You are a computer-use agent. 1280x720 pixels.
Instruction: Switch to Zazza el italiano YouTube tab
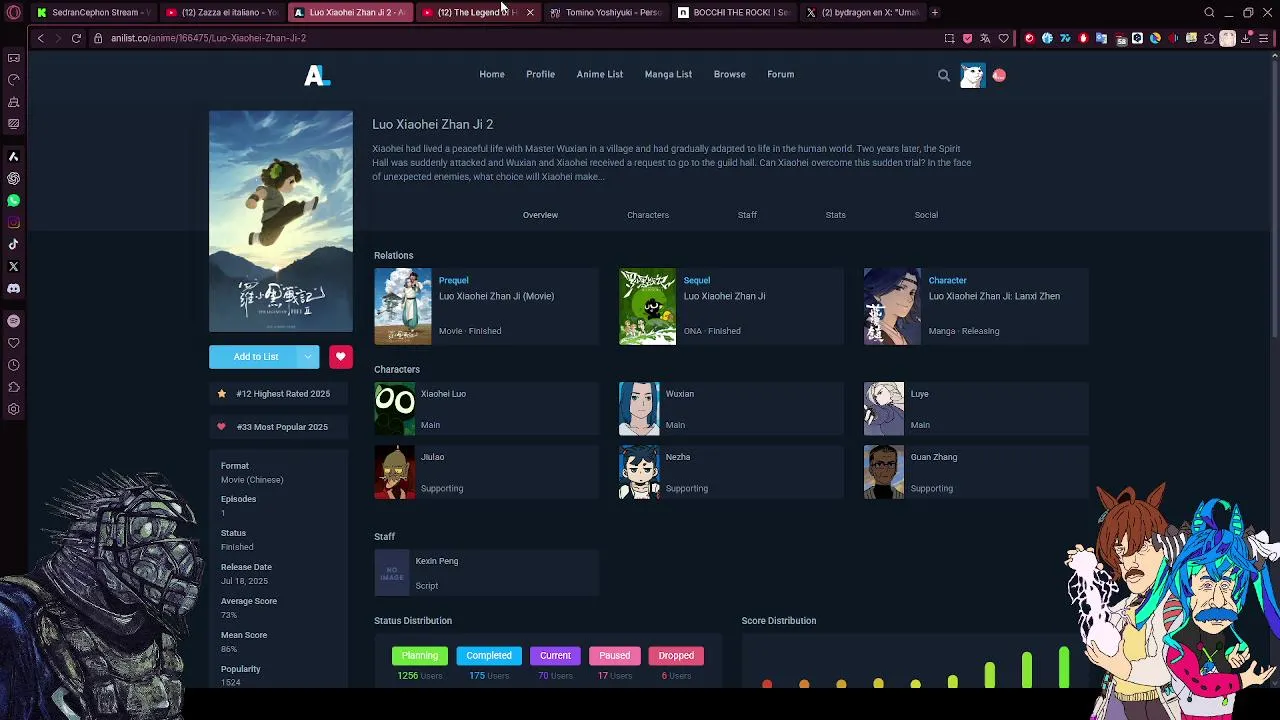(x=222, y=12)
